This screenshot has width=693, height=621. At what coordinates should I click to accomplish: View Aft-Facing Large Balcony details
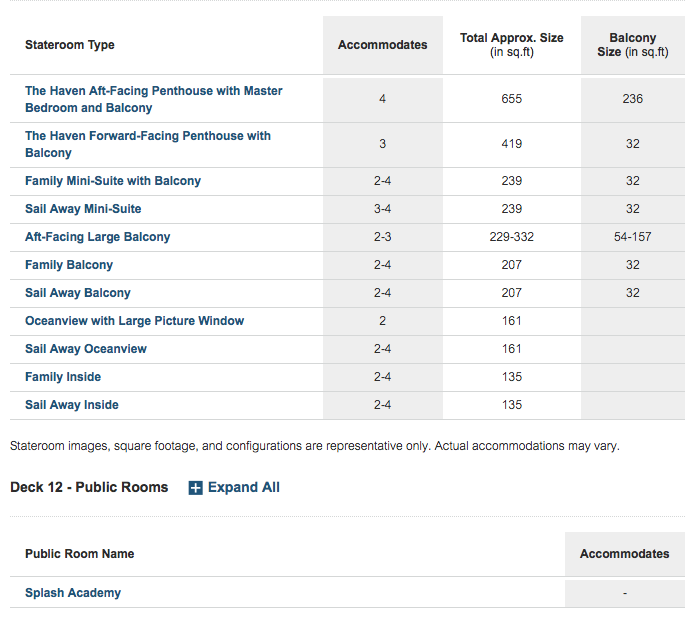pyautogui.click(x=98, y=237)
